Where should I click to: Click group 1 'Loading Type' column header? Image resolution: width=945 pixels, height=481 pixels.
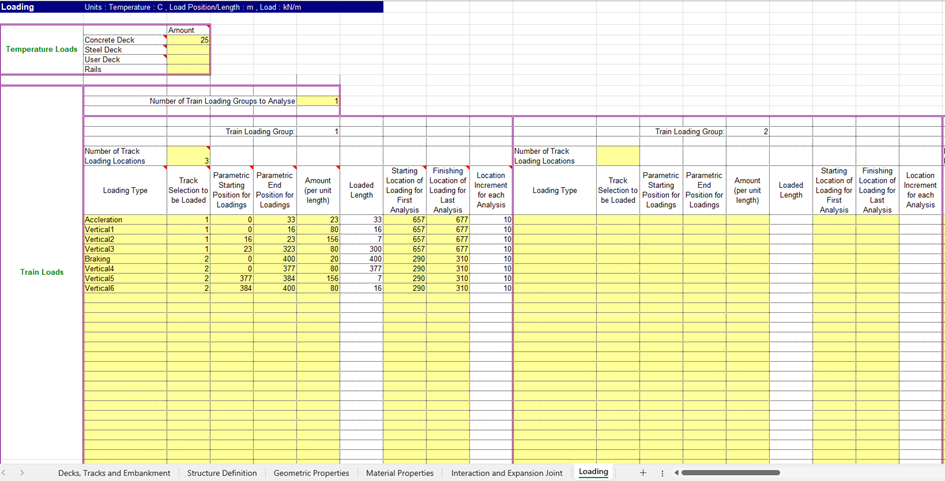coord(125,190)
